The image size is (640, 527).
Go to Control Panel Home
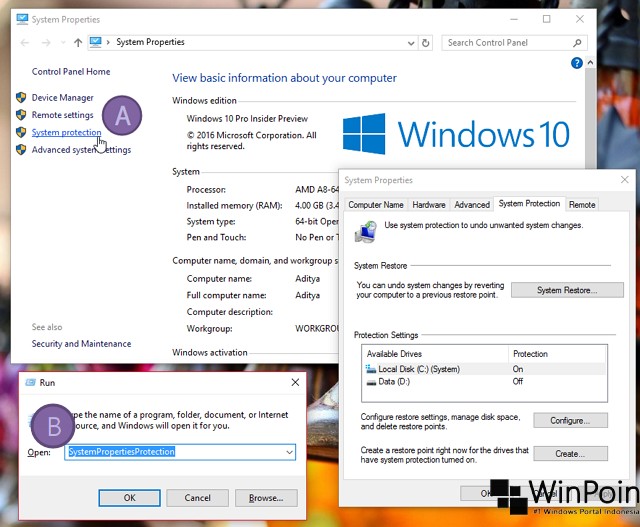(x=71, y=71)
